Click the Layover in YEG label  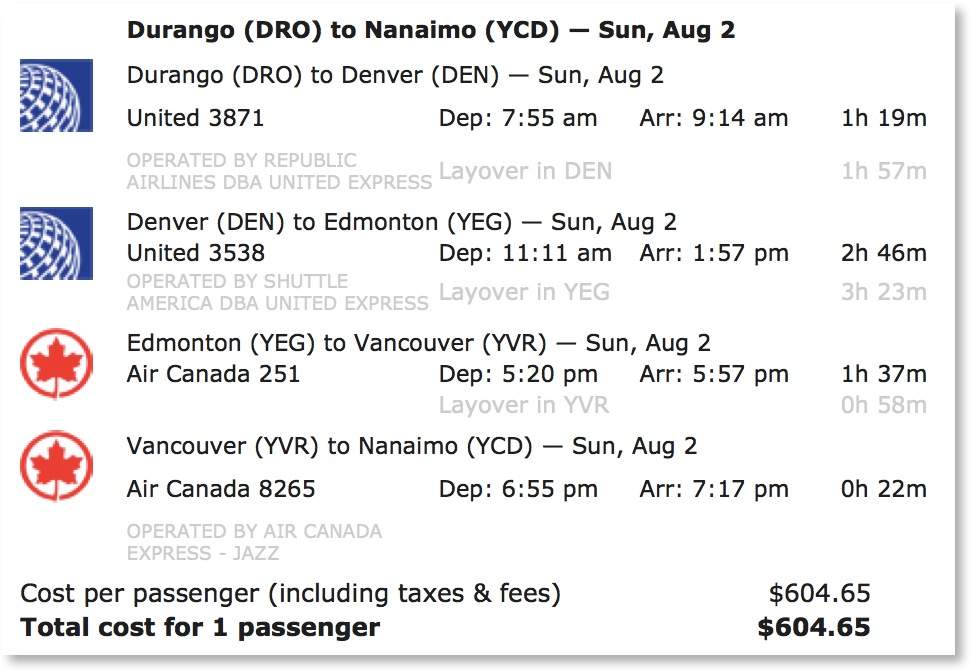tap(524, 292)
